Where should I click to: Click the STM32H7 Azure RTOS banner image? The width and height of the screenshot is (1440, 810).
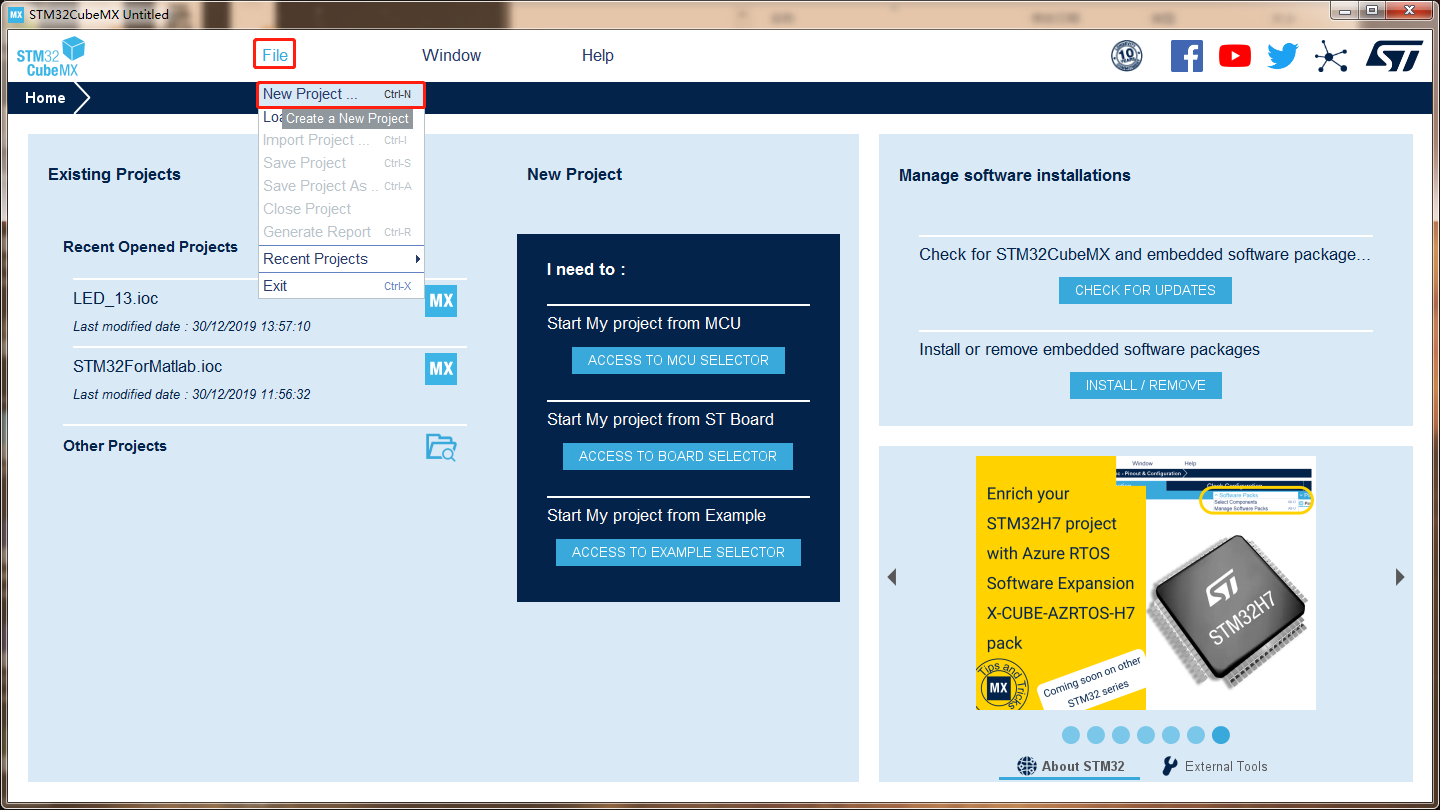point(1146,583)
